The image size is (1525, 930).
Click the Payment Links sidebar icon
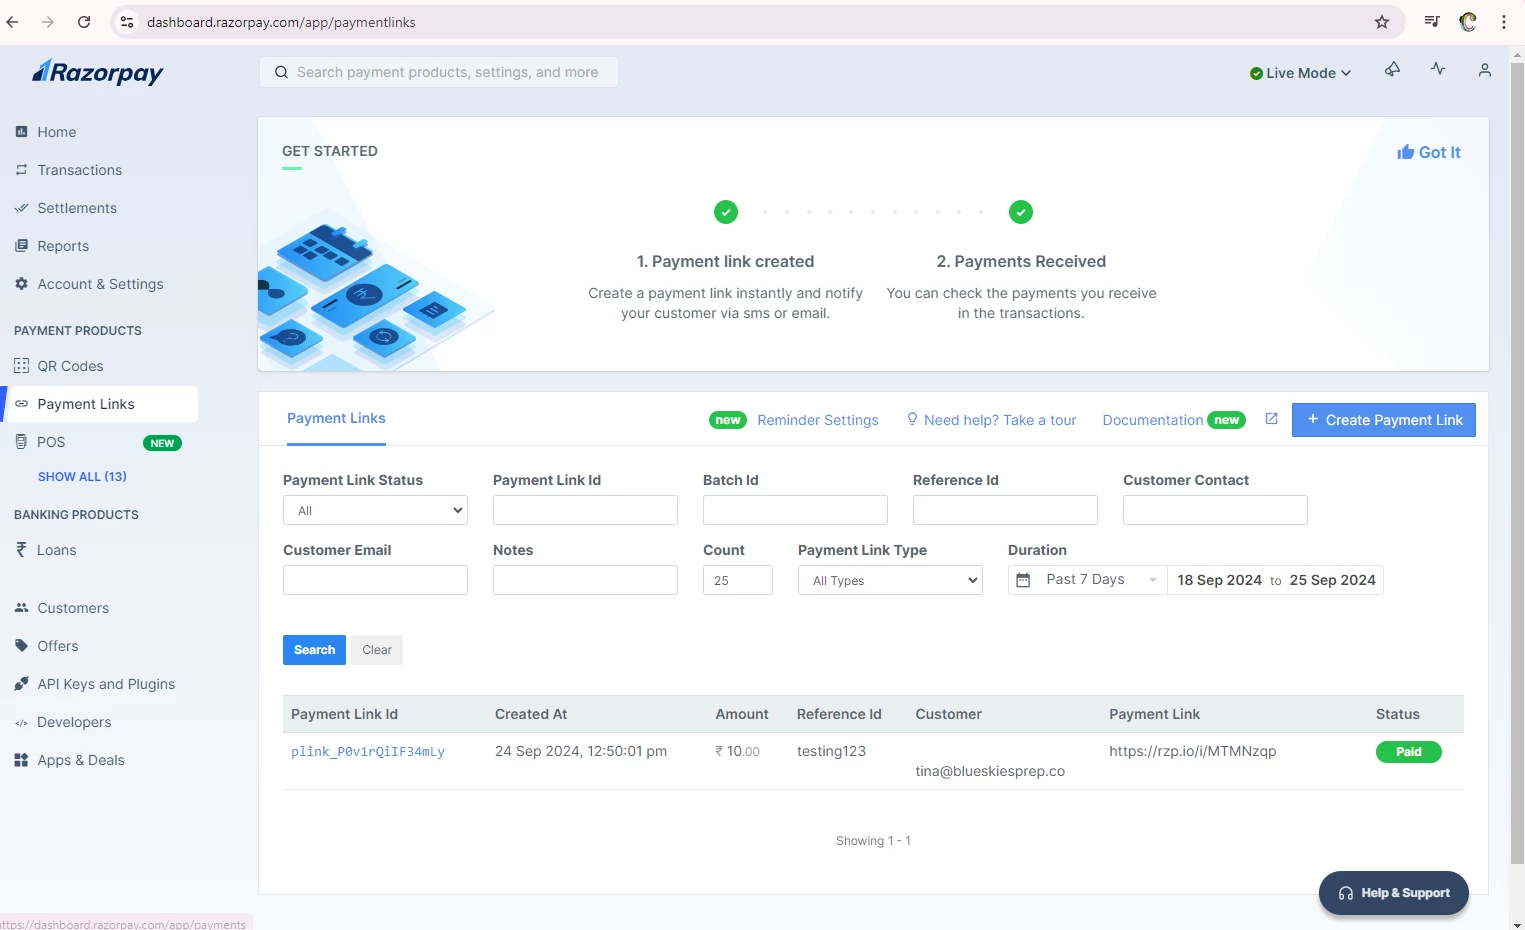click(21, 404)
